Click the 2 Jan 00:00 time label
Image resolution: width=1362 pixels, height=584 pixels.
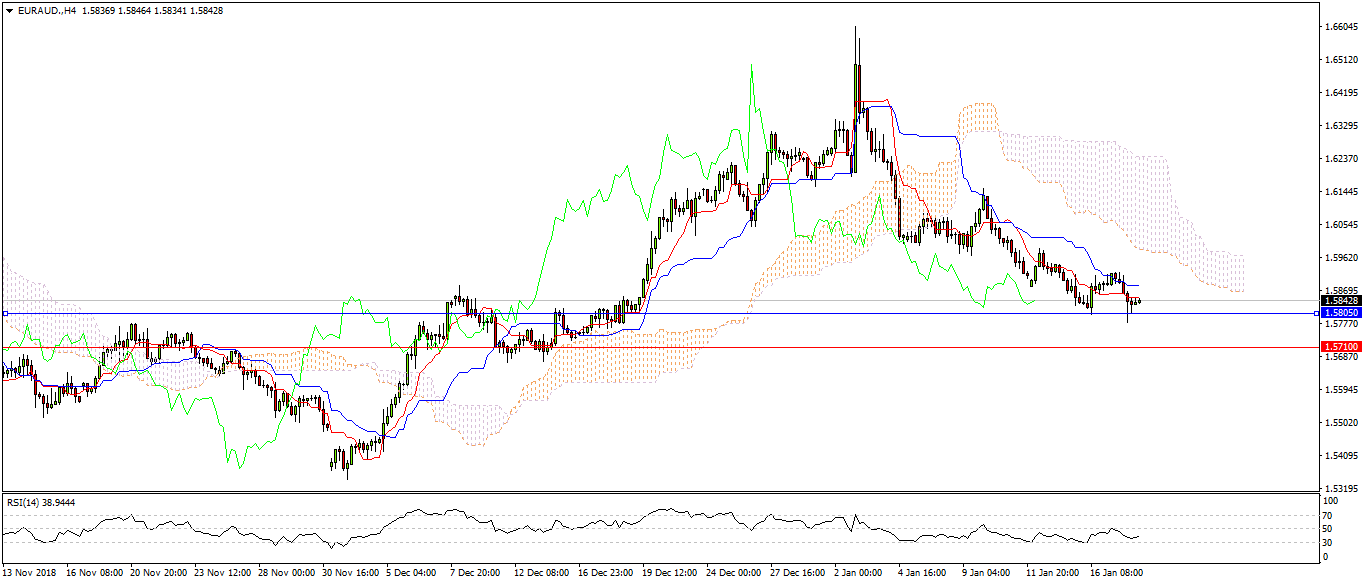[857, 574]
